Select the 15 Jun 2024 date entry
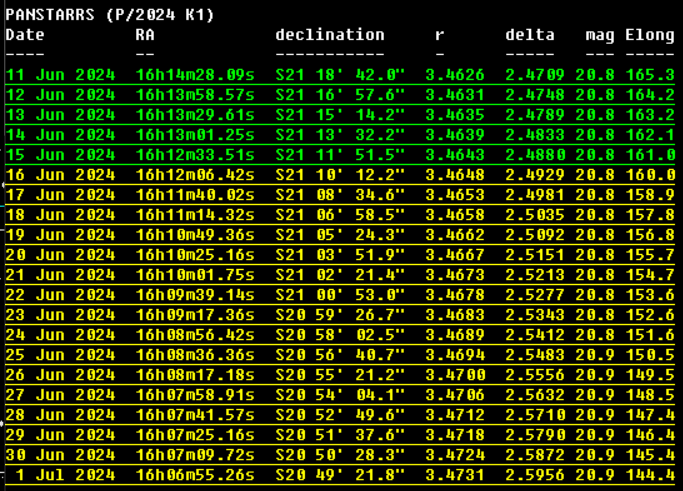The height and width of the screenshot is (491, 683). (60, 155)
